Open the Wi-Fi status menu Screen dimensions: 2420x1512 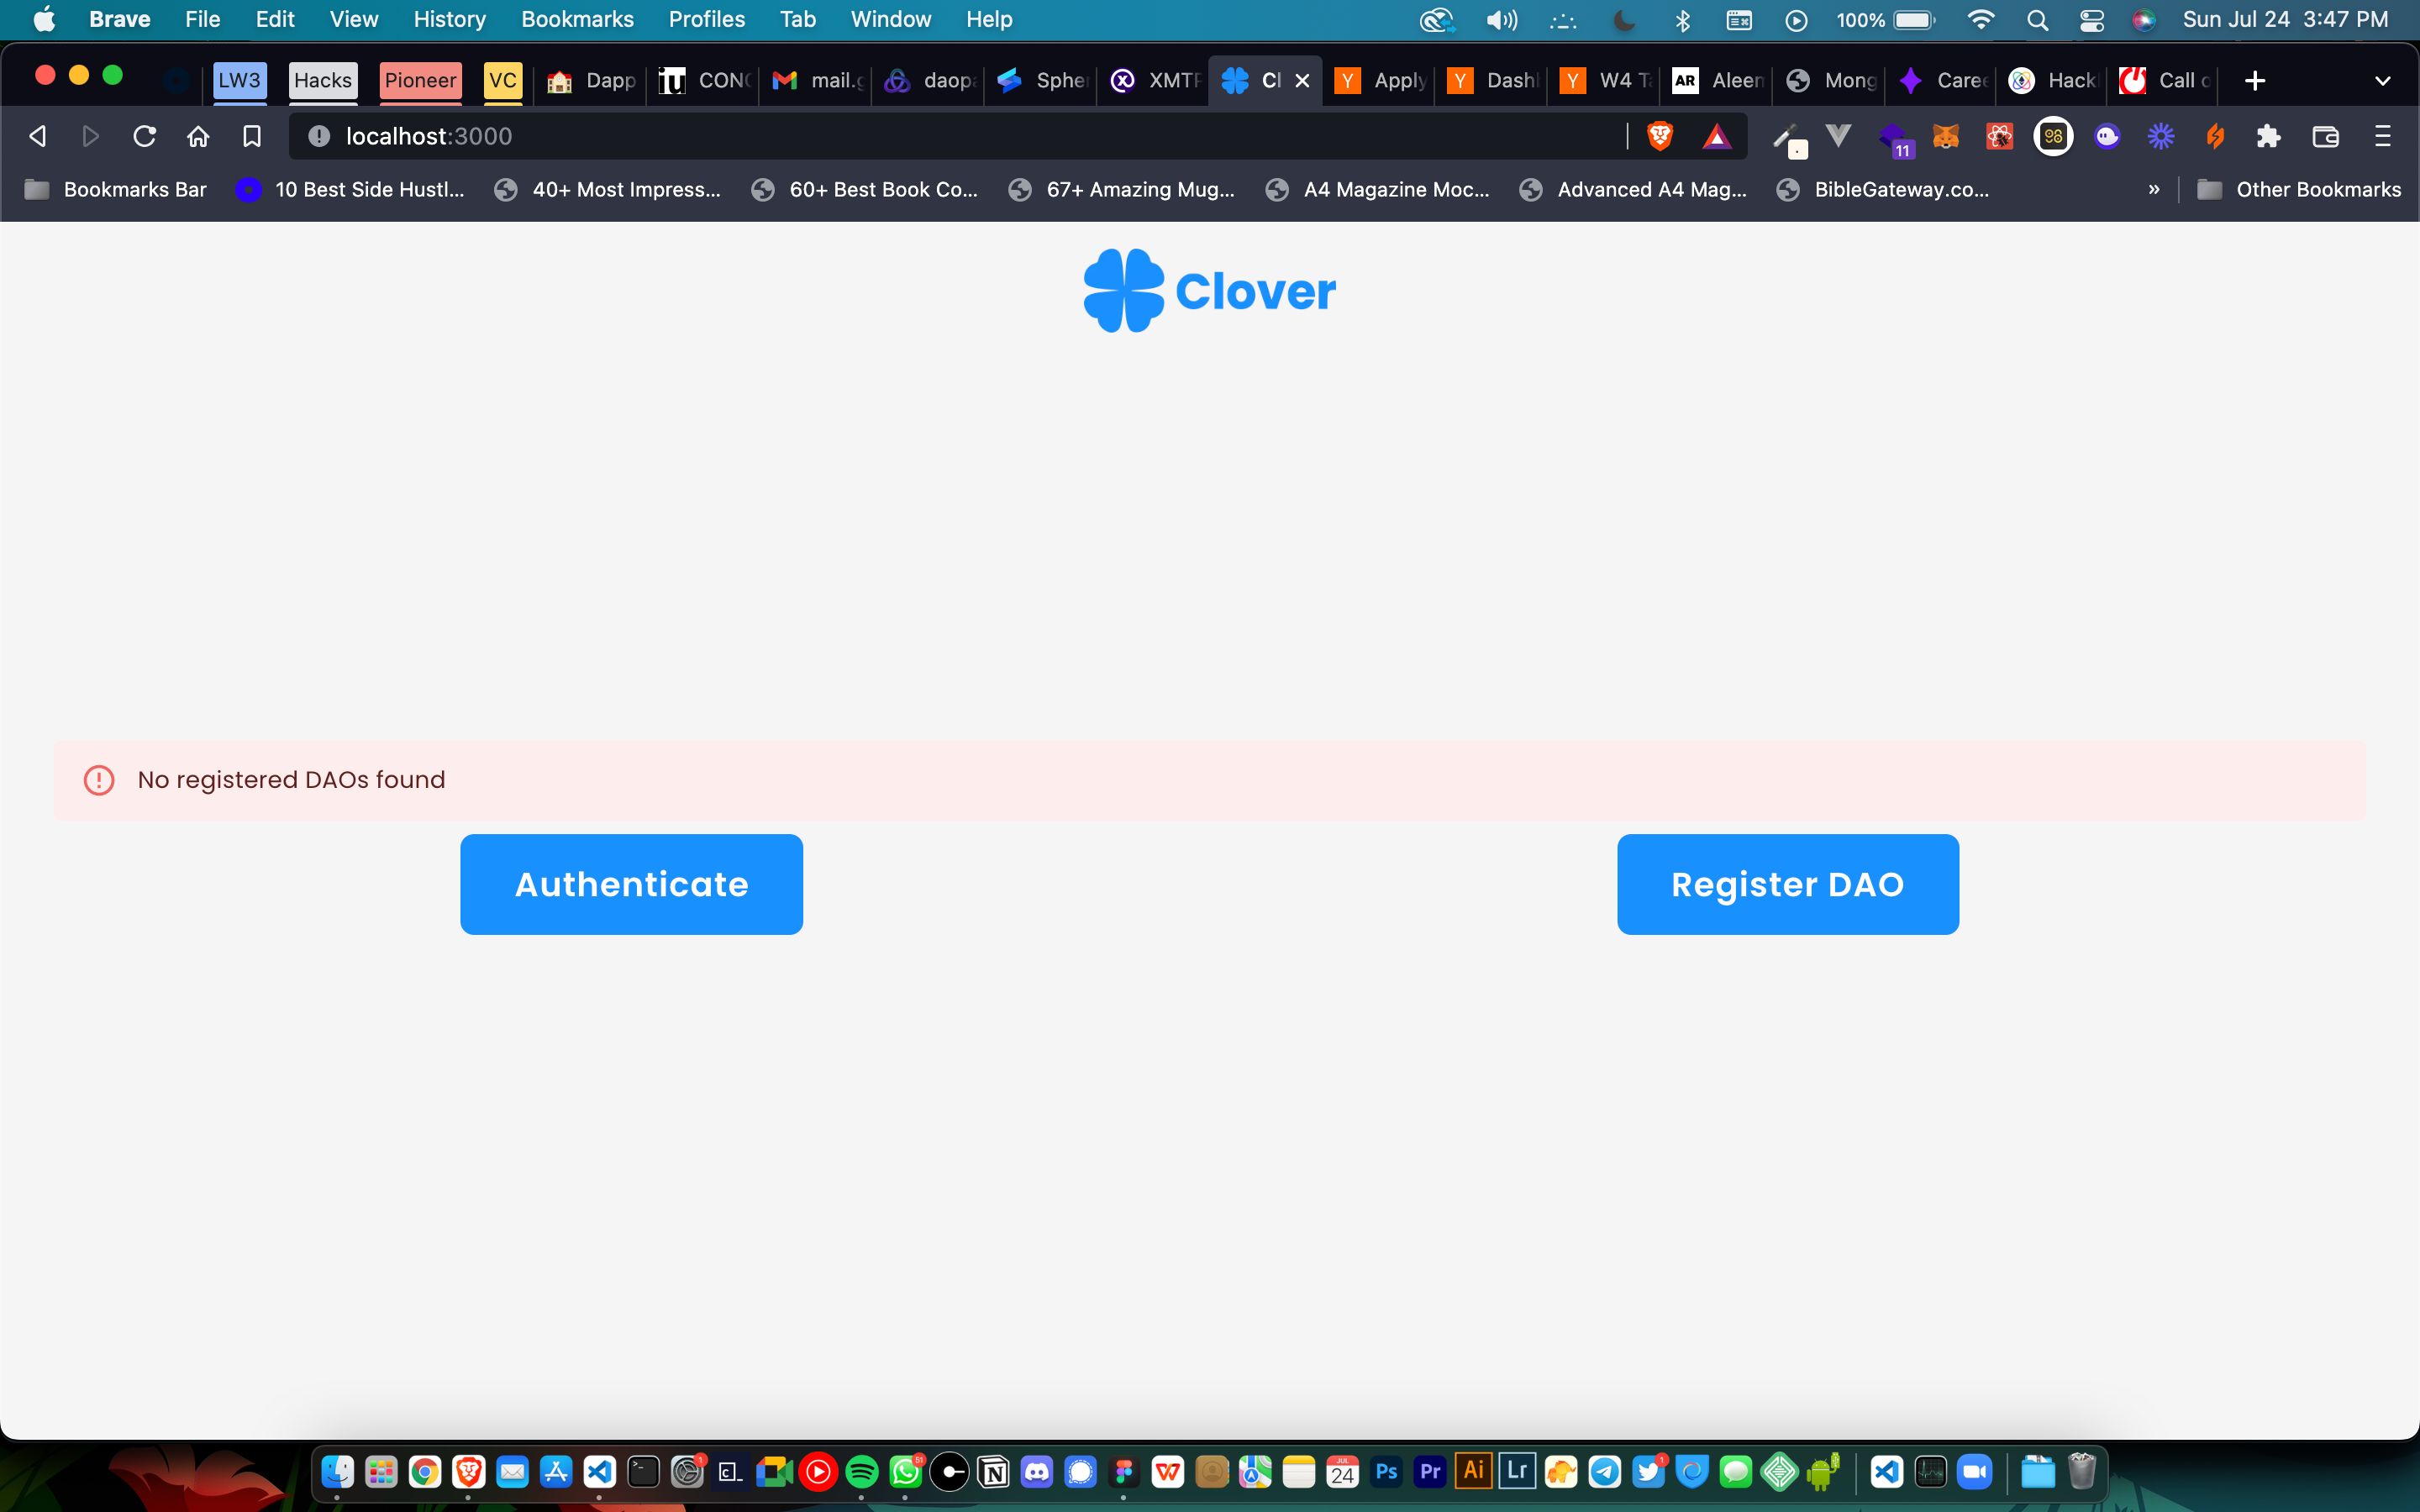(x=1980, y=19)
